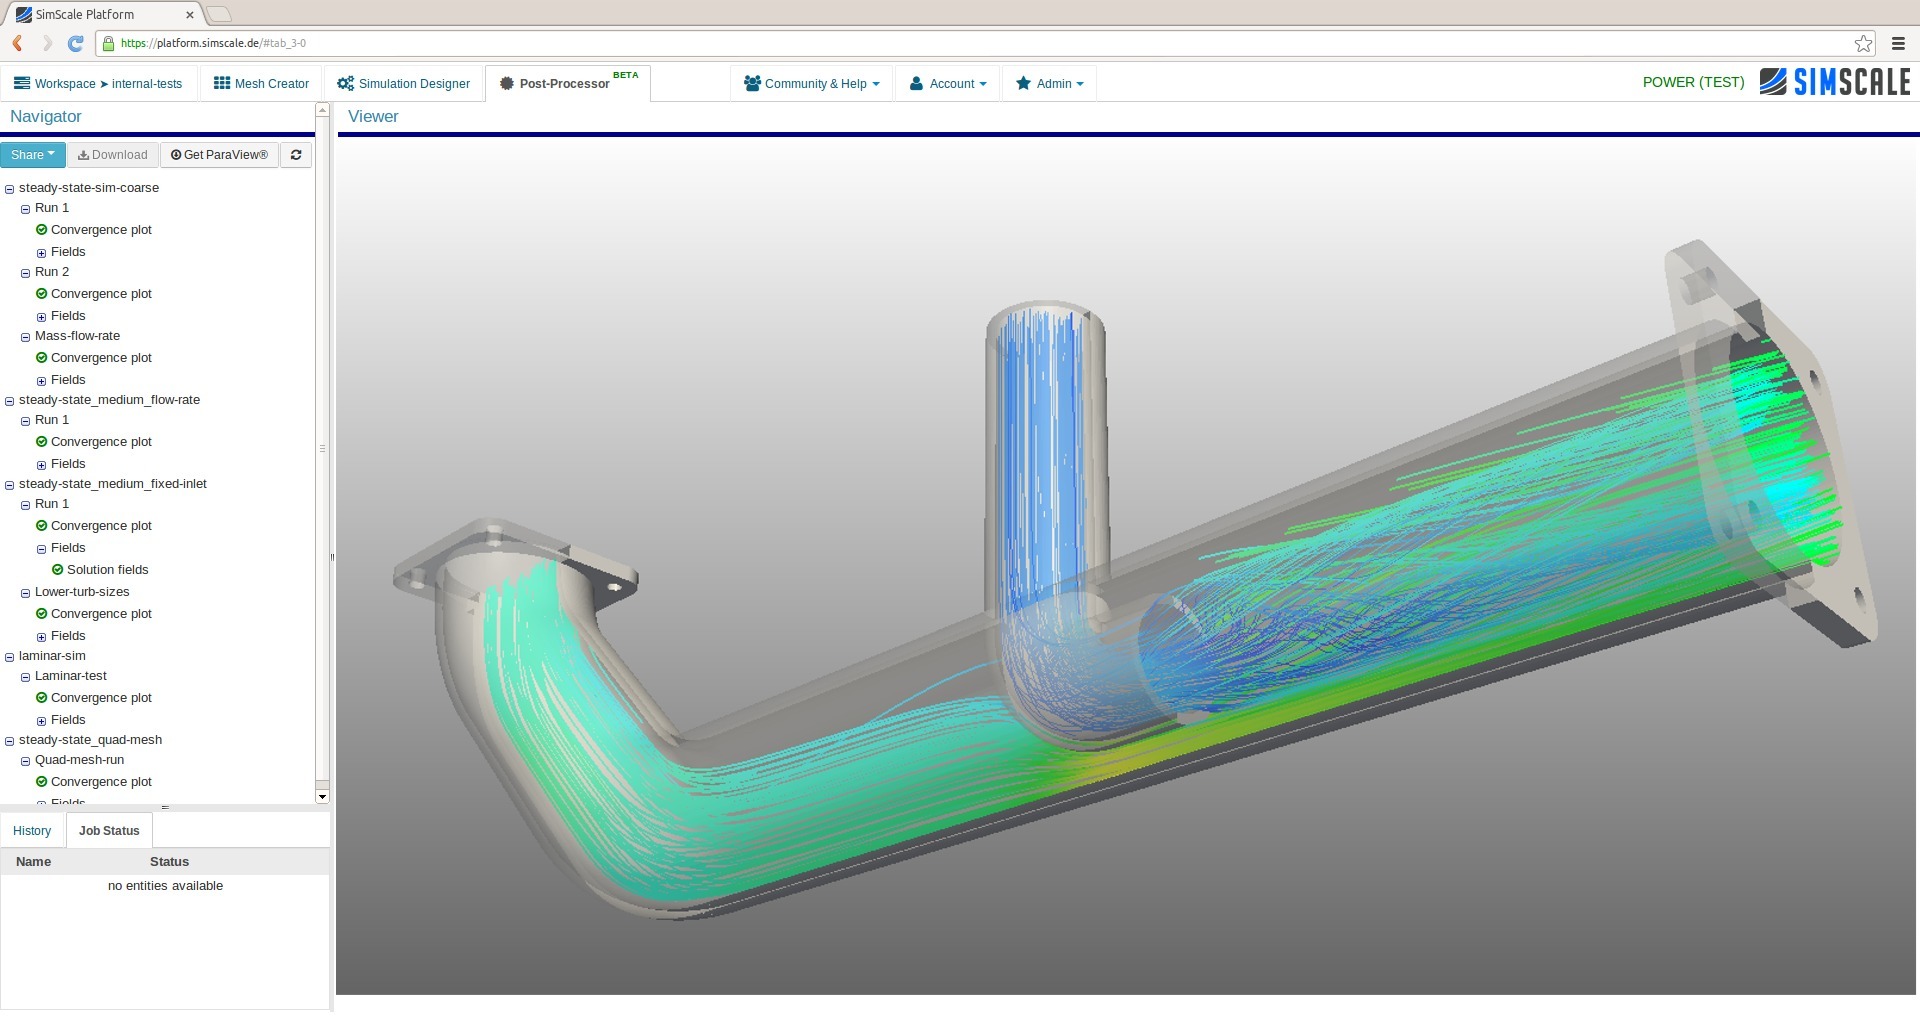
Task: Click the Navigator scrollbar down arrow
Action: (x=322, y=796)
